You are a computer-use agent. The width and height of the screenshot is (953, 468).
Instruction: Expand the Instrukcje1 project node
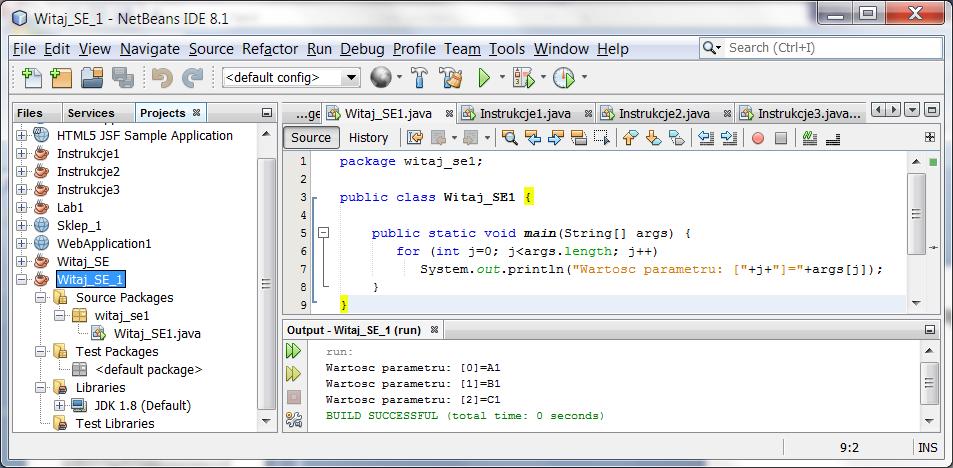click(x=22, y=154)
